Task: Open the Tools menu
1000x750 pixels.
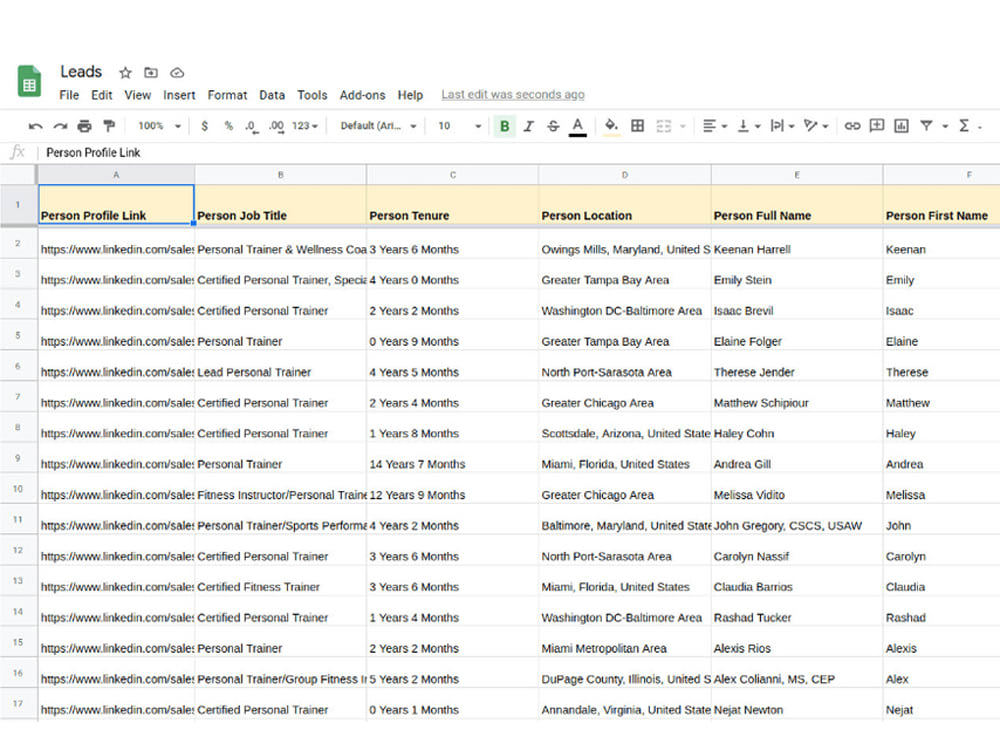Action: [312, 95]
